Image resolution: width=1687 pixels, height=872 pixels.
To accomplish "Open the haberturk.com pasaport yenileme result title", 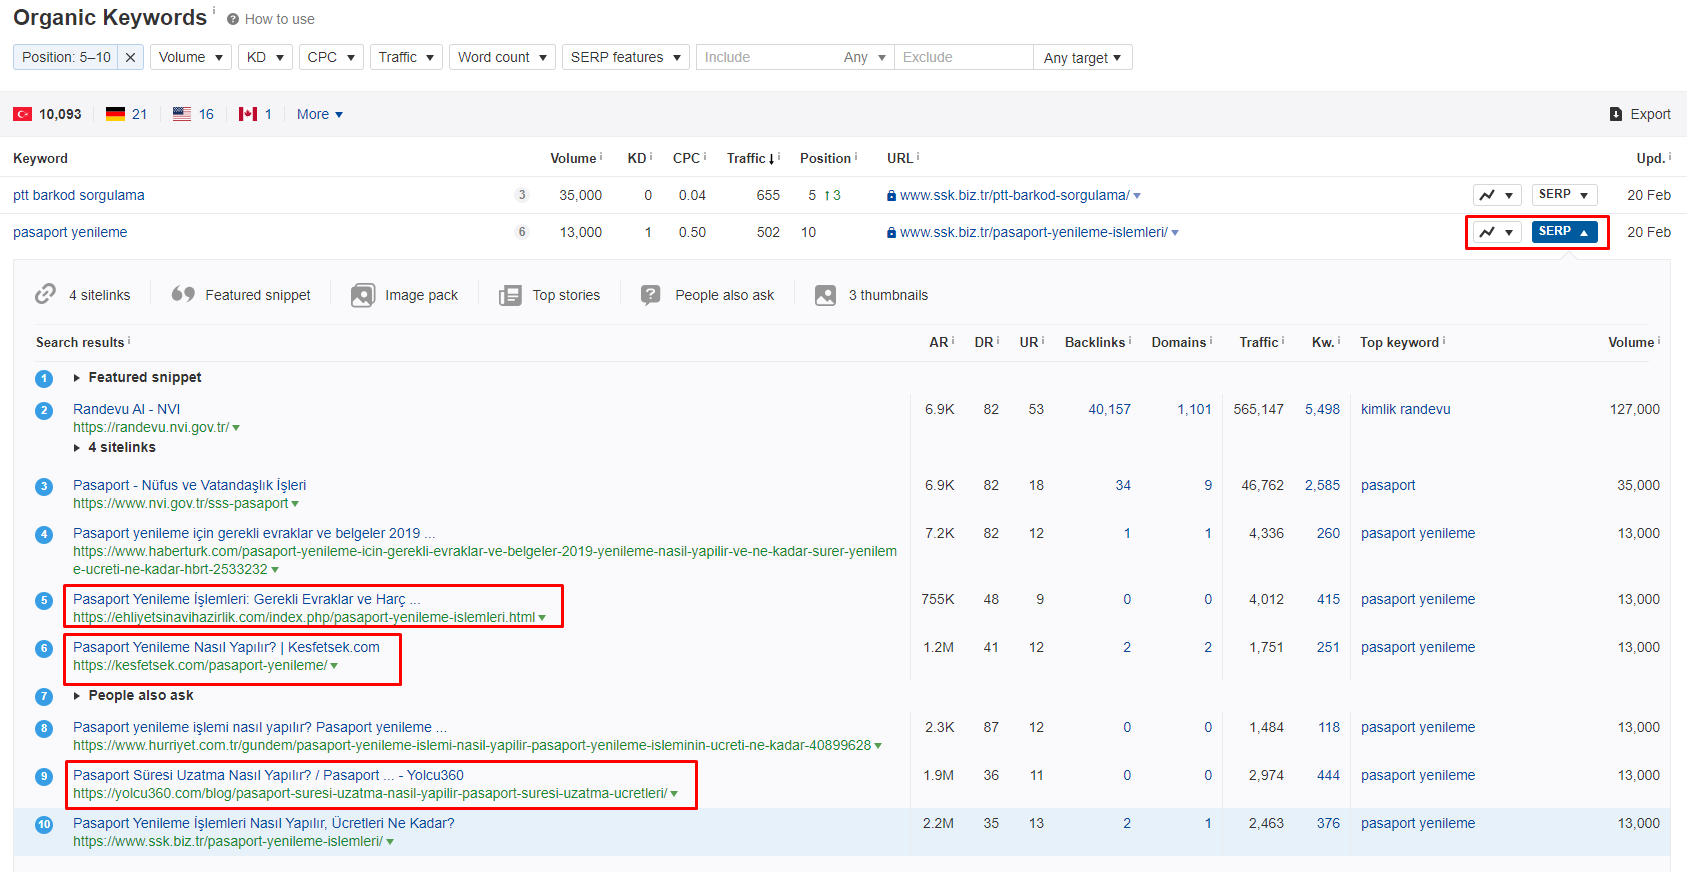I will pyautogui.click(x=254, y=533).
